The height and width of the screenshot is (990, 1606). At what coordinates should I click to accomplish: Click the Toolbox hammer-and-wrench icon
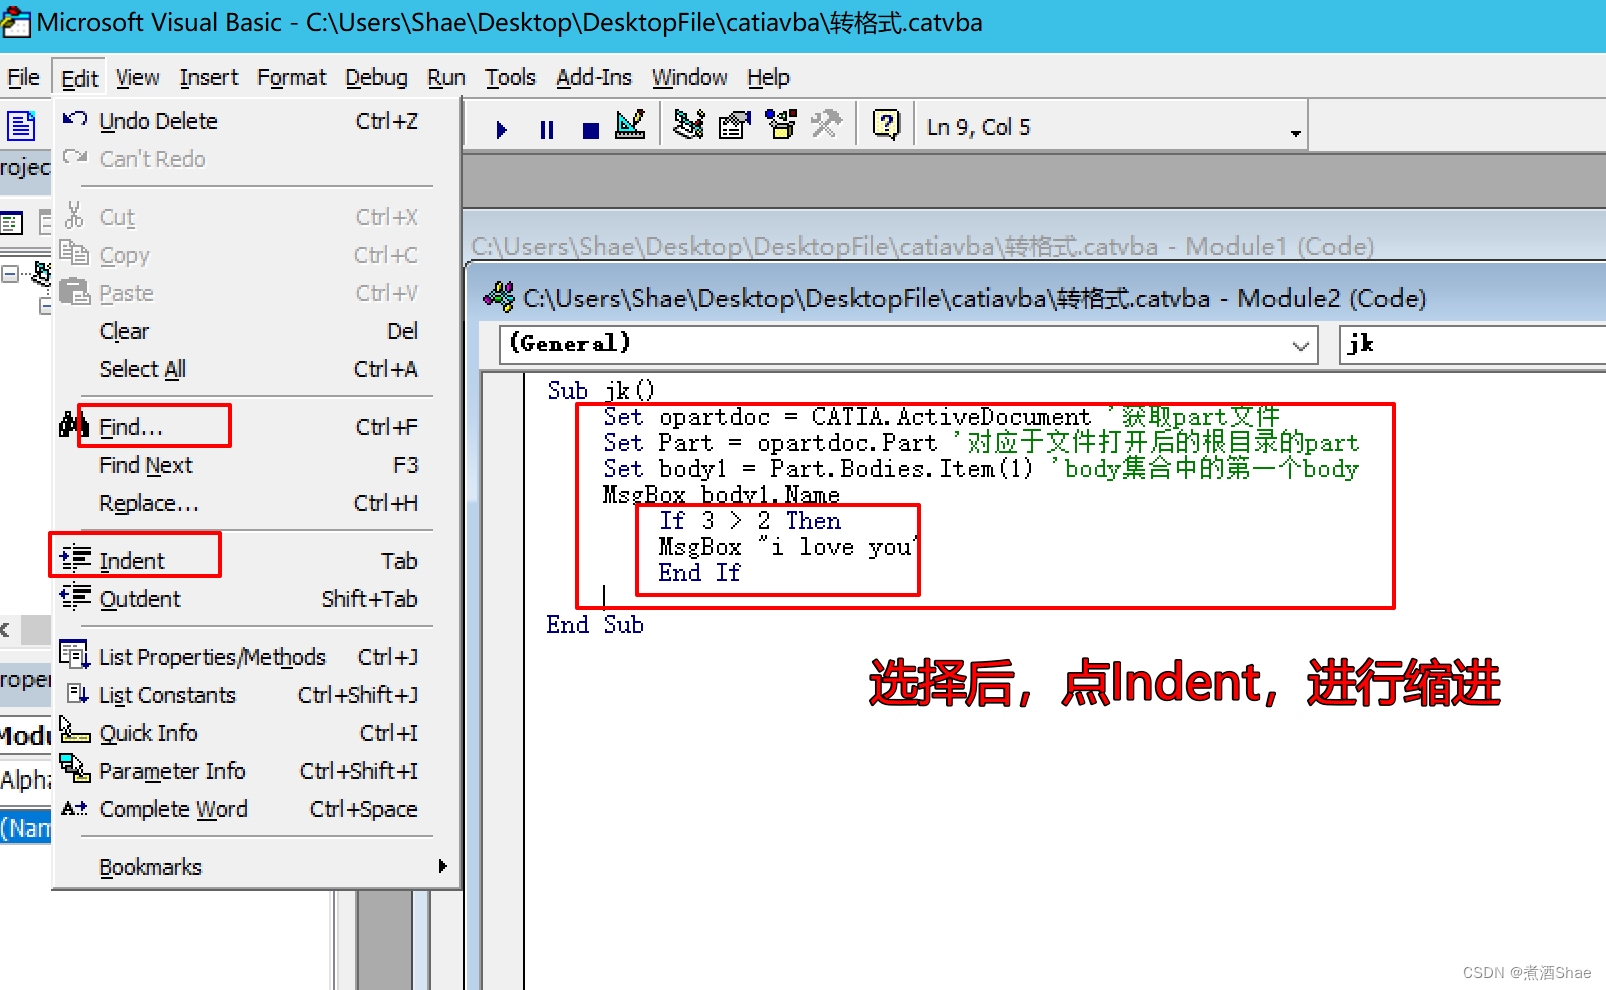826,126
